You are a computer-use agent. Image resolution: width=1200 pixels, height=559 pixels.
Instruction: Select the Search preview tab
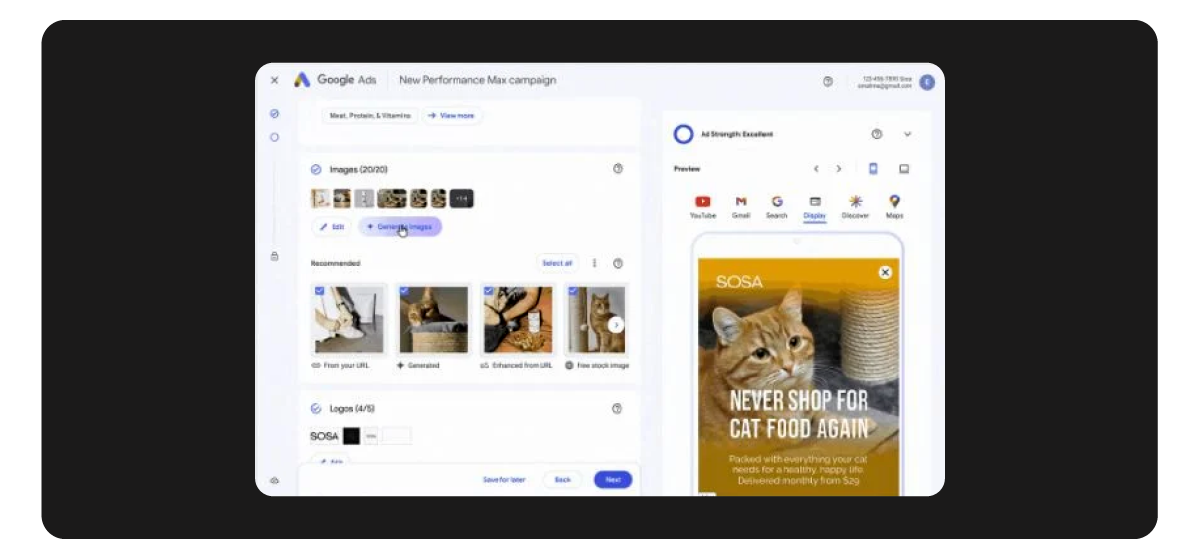coord(777,207)
